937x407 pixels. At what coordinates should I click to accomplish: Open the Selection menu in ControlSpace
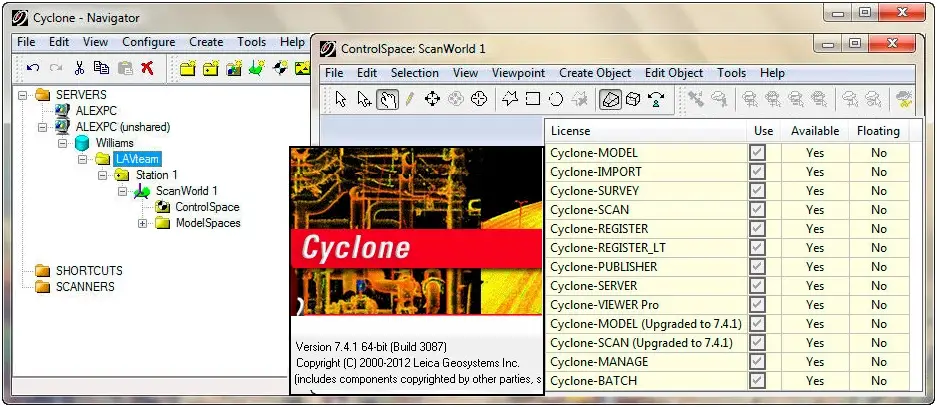(415, 73)
